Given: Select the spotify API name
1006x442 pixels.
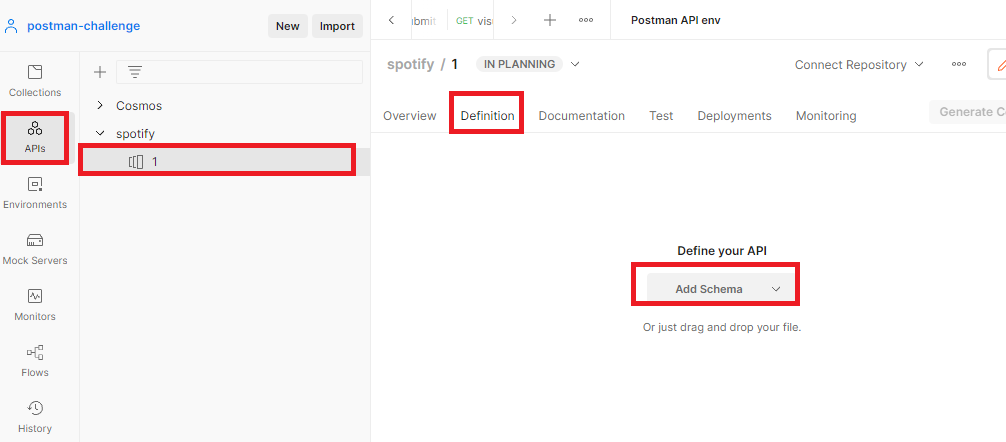Looking at the screenshot, I should (135, 133).
